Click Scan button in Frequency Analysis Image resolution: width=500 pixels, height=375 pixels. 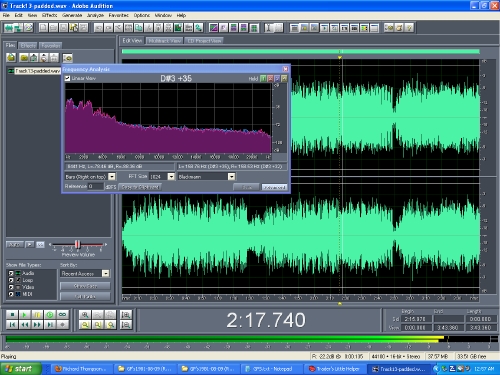tap(246, 187)
